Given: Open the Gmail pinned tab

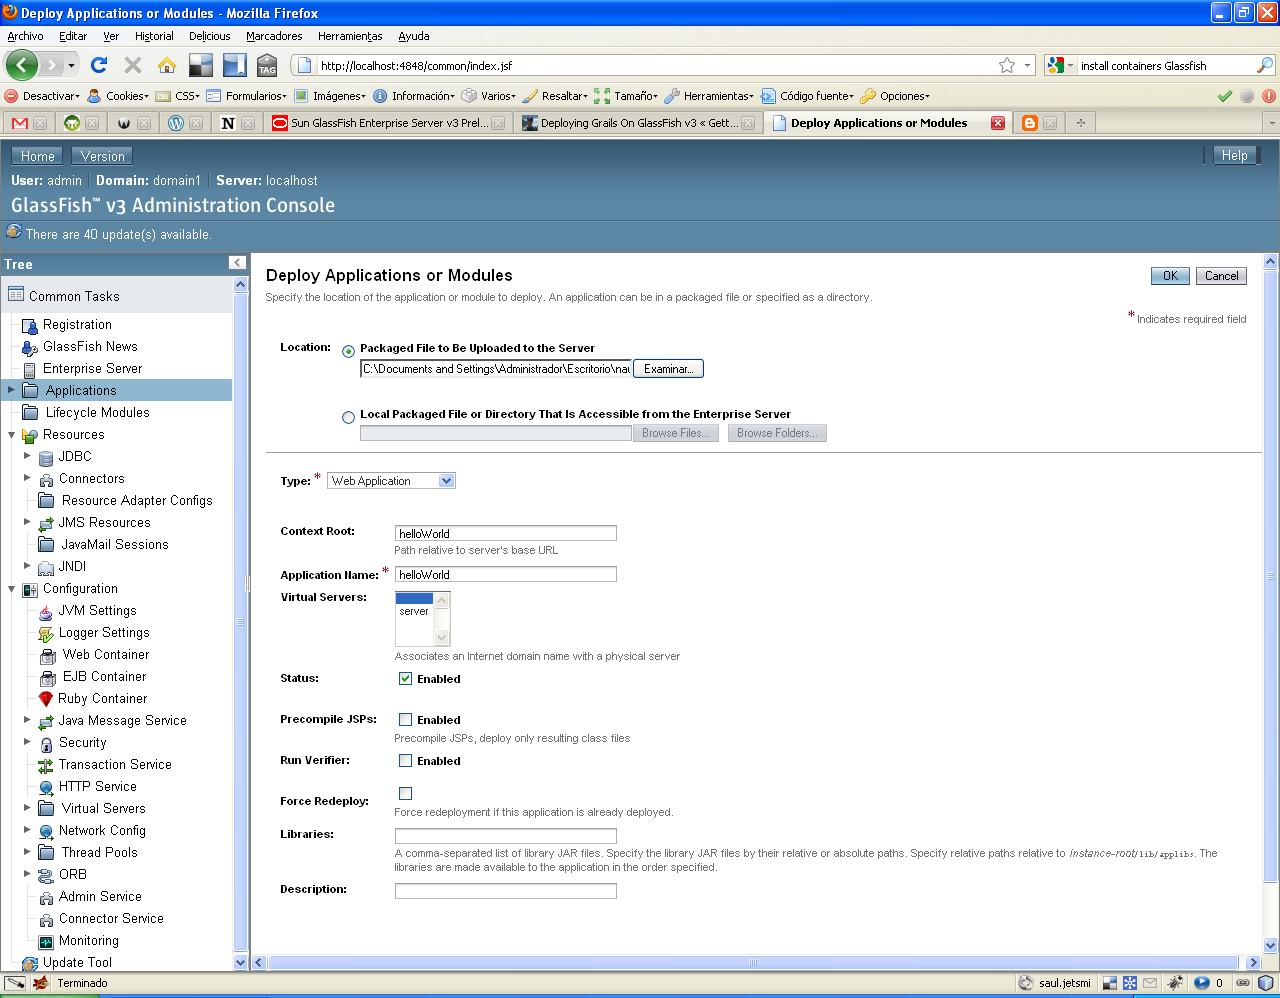Looking at the screenshot, I should (20, 123).
